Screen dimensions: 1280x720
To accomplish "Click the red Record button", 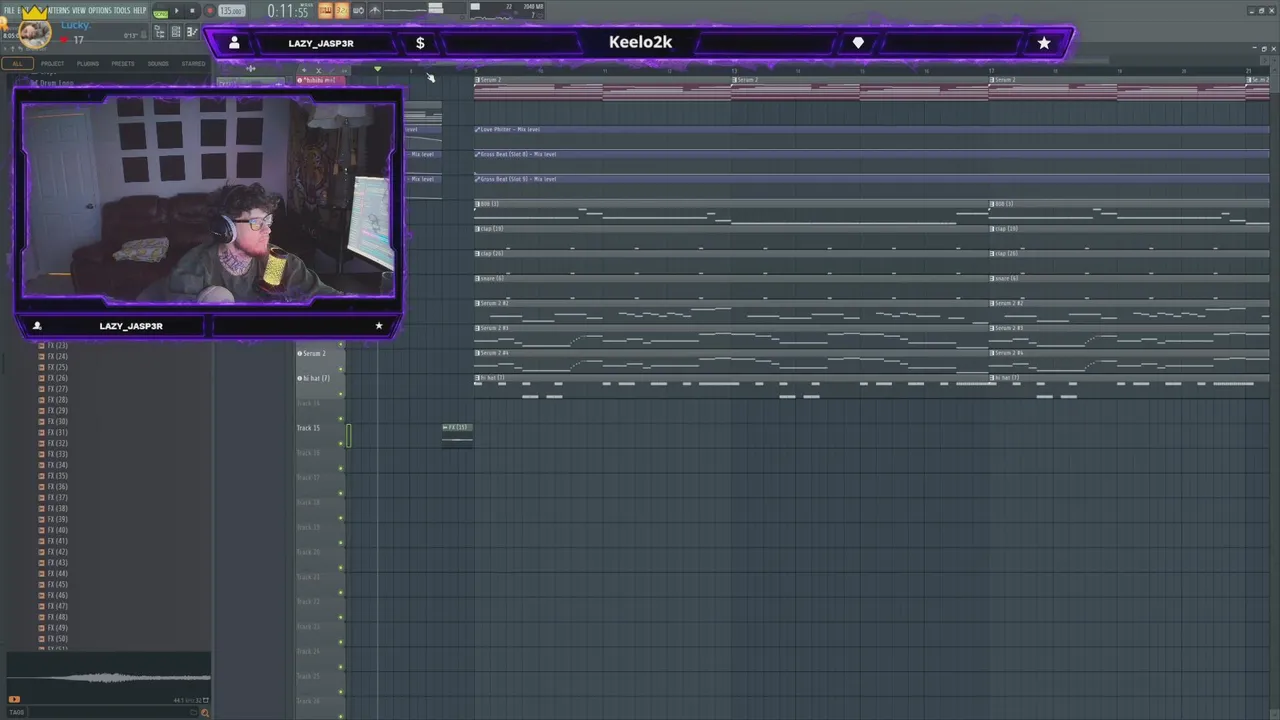I will point(210,11).
